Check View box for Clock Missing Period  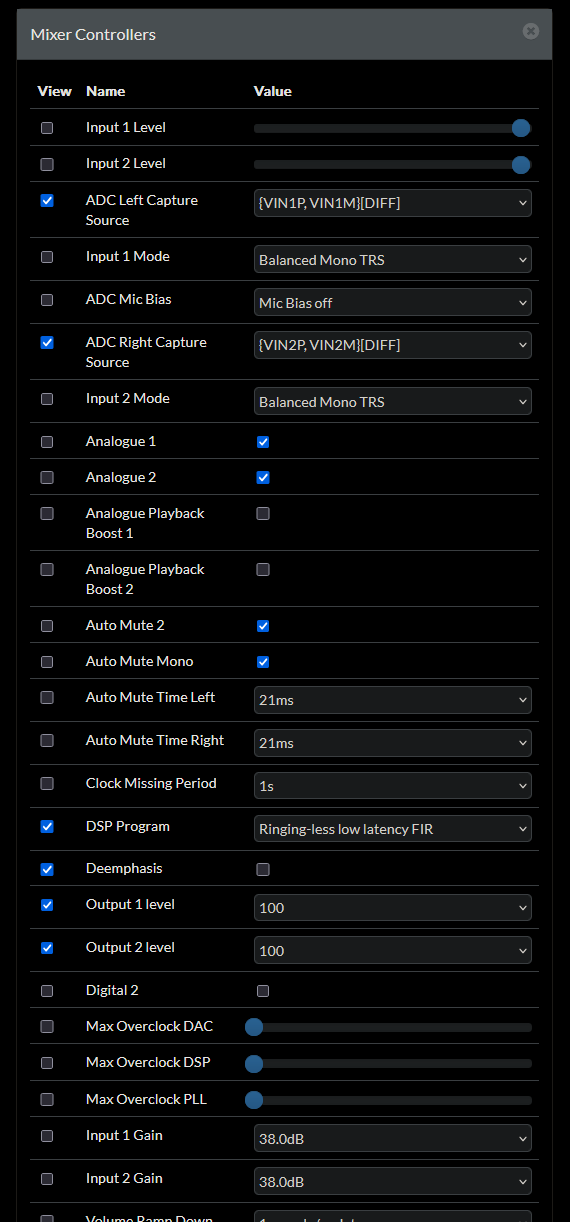click(47, 784)
